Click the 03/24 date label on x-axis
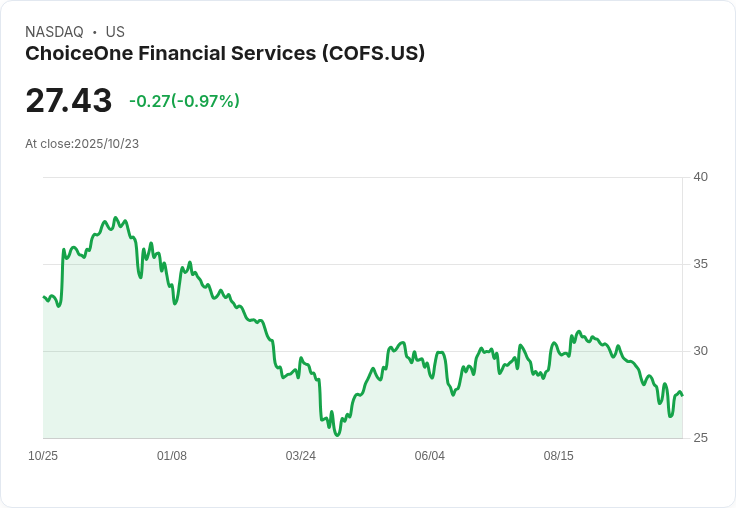 click(300, 456)
